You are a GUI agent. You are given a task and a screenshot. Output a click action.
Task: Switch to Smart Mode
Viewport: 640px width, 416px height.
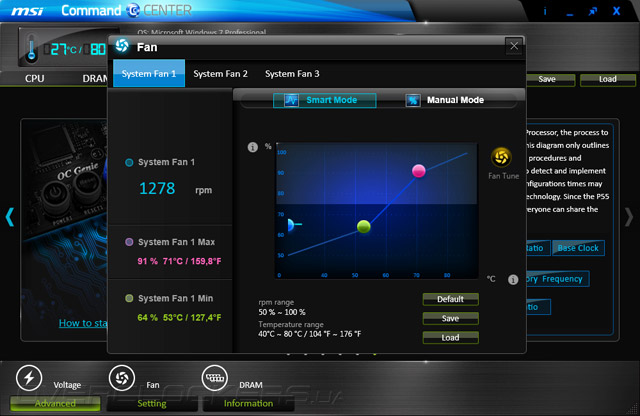[324, 100]
